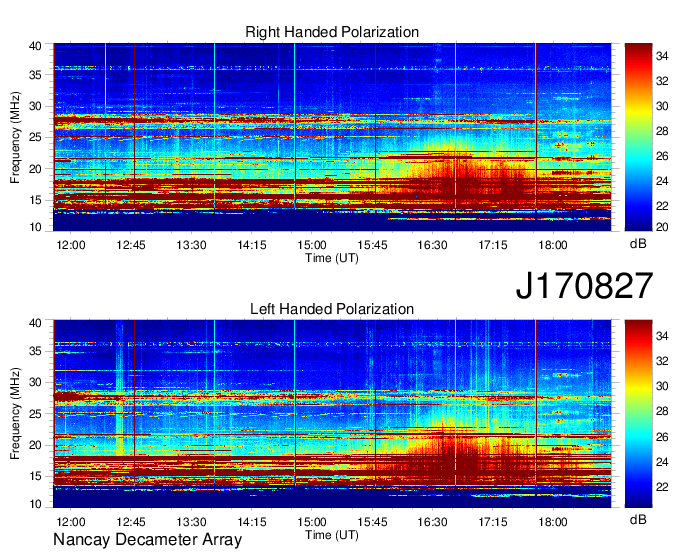Click the 26 value on bottom colorbar

click(662, 437)
